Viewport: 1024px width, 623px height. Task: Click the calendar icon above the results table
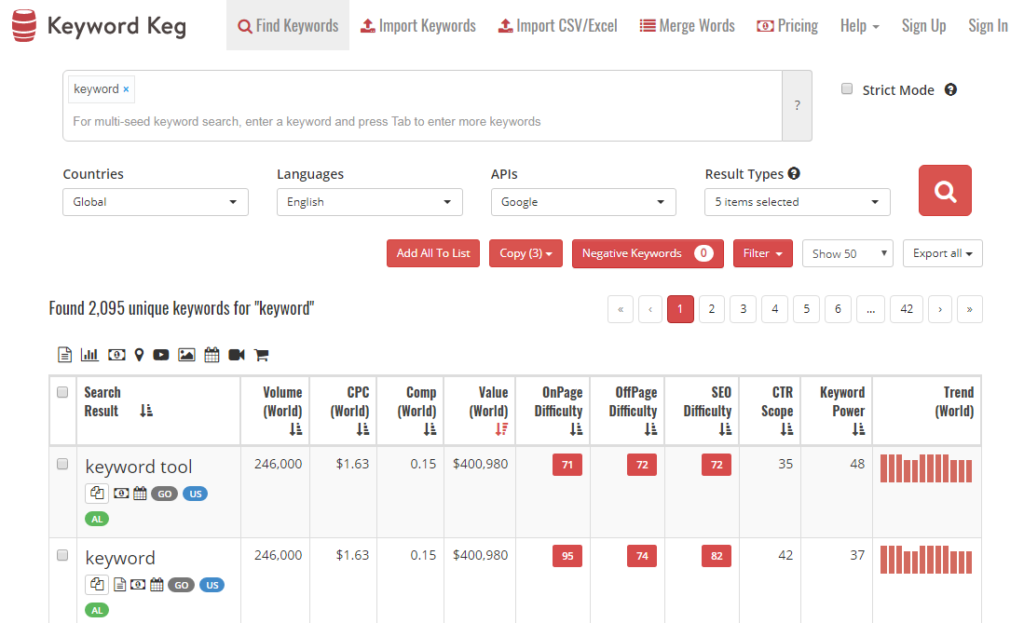pyautogui.click(x=212, y=355)
